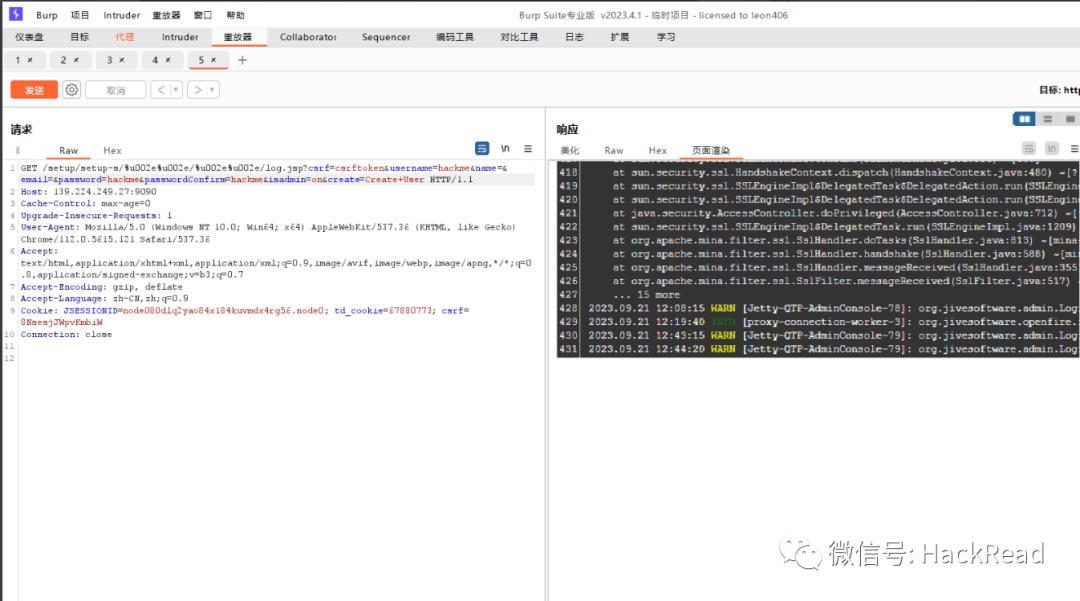
Task: Select combined tabbed layout view
Action: 1070,119
